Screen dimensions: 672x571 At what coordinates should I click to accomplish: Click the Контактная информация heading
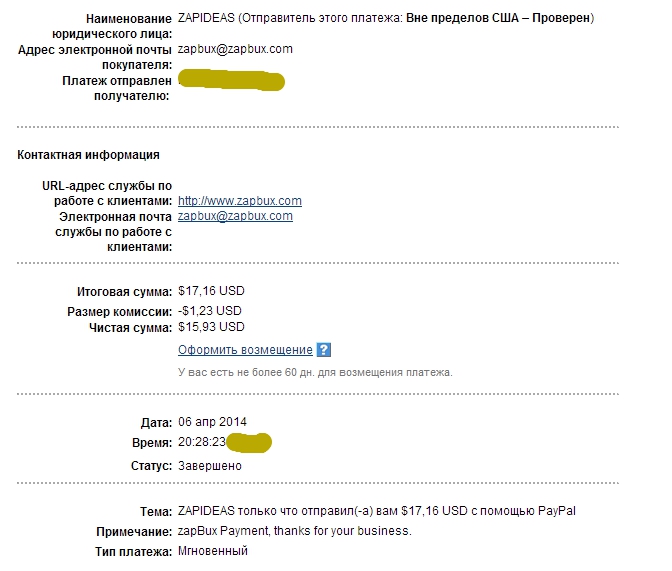88,155
